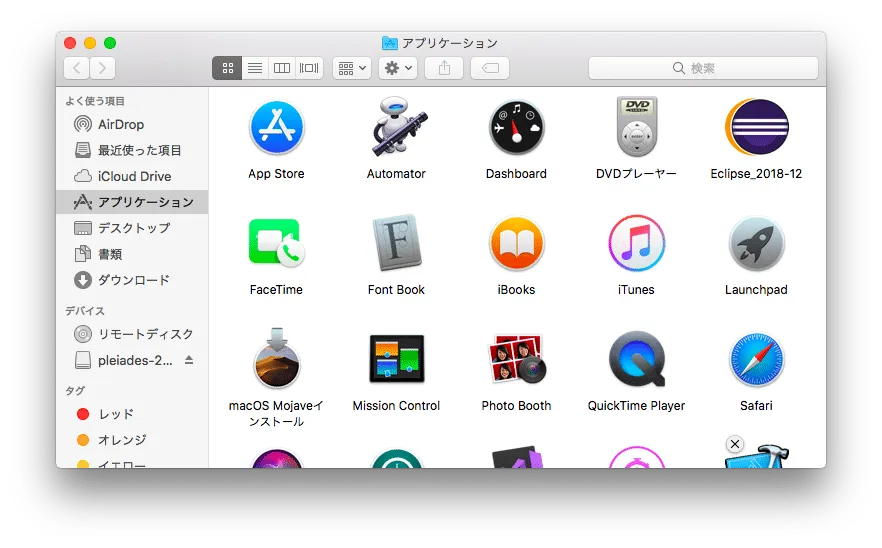Open iCloud Drive in the sidebar
Viewport: 882px width, 548px height.
tap(132, 176)
